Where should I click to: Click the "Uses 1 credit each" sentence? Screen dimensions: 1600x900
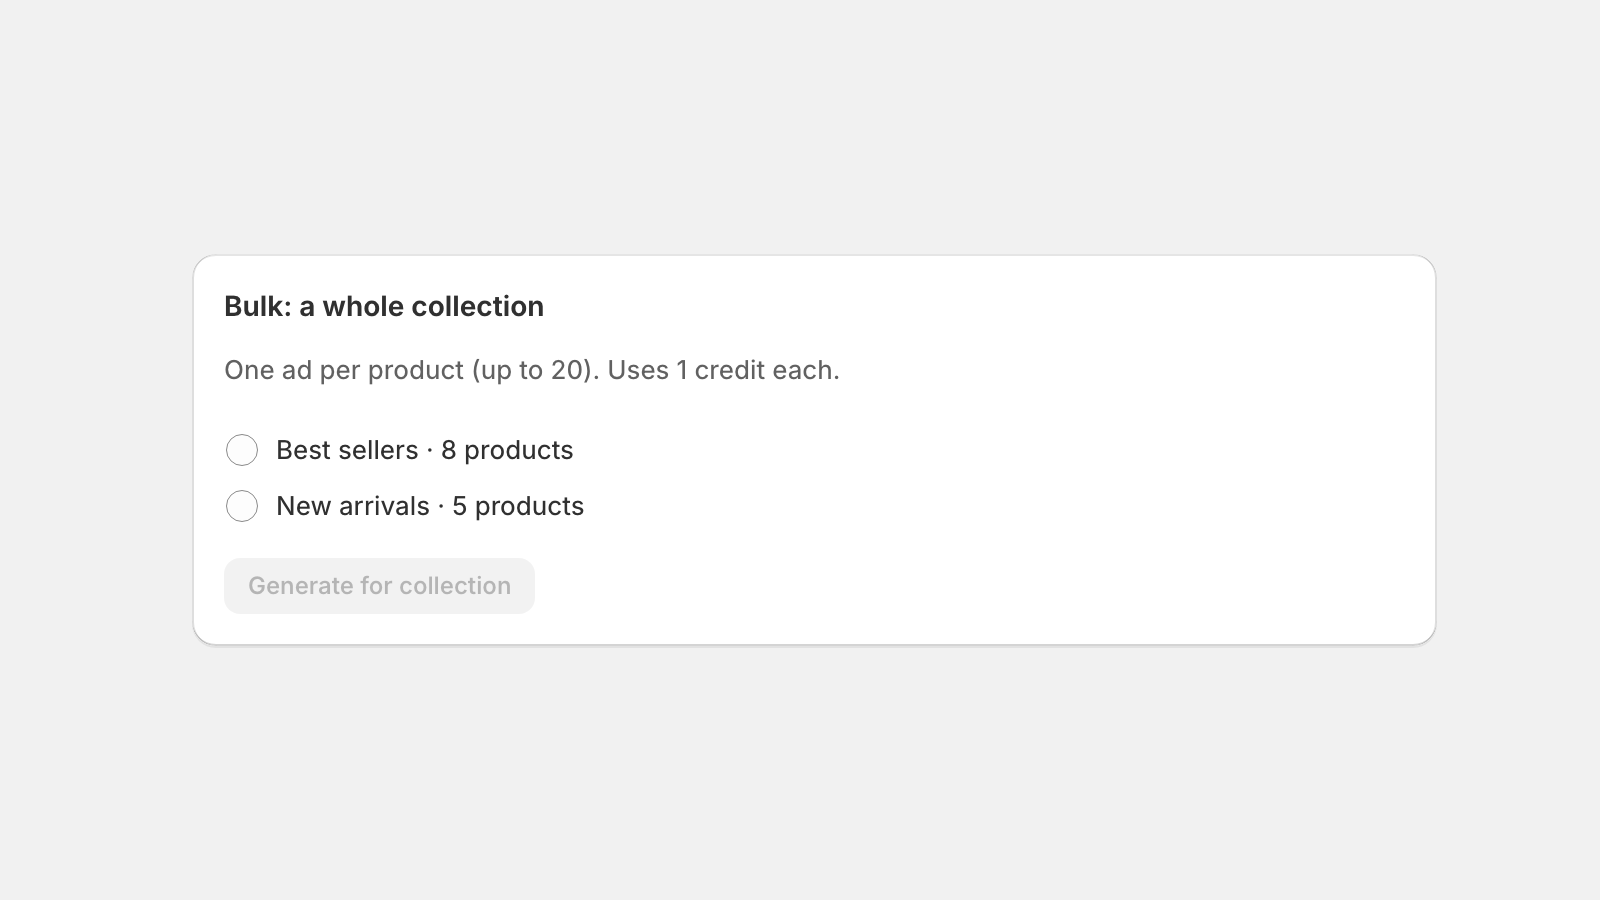(724, 370)
